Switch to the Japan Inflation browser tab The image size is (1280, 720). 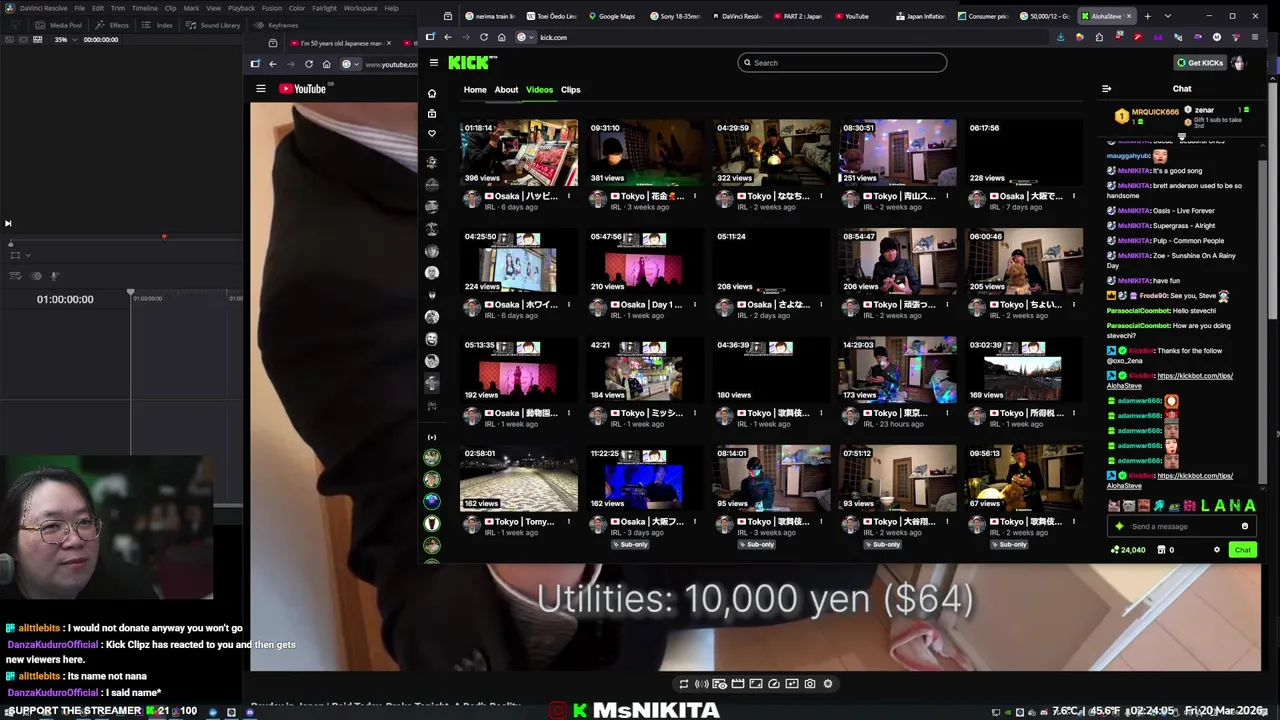coord(920,16)
